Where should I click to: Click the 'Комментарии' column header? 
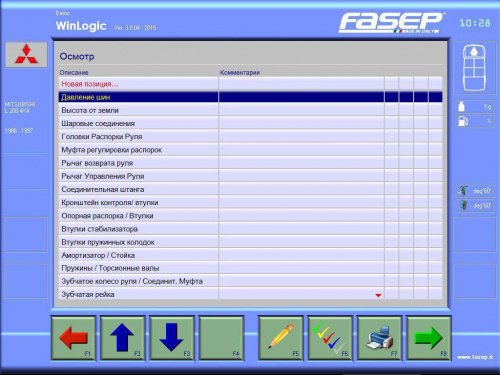tap(240, 72)
